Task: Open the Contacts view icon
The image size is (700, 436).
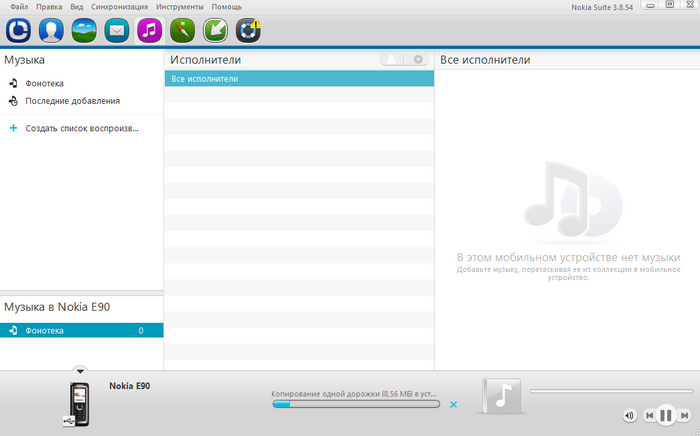Action: [x=51, y=30]
